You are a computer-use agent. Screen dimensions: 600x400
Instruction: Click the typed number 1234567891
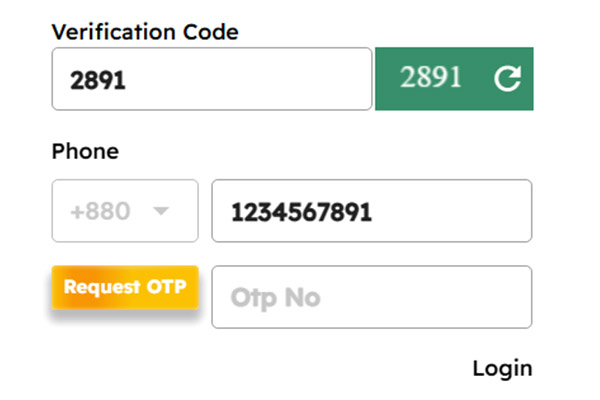coord(301,212)
